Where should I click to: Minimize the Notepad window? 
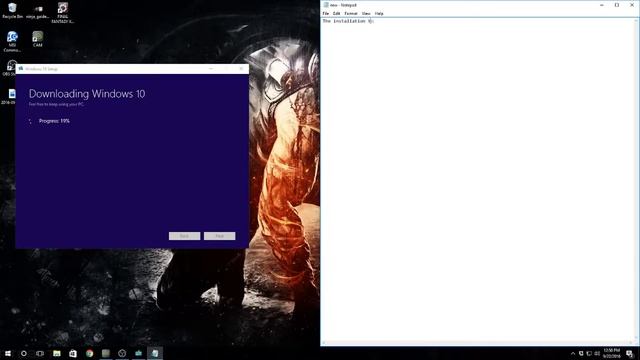[602, 5]
